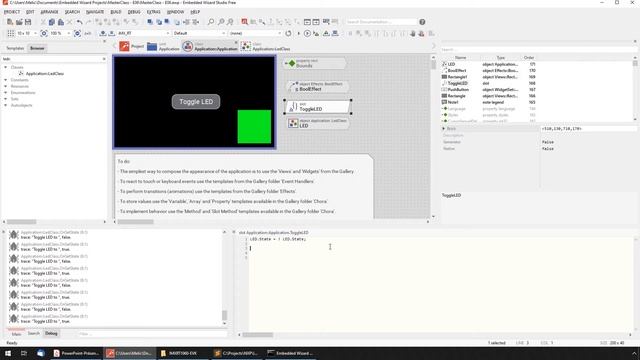Select the LED object brick
Viewport: 640px width, 360px height.
(x=318, y=123)
